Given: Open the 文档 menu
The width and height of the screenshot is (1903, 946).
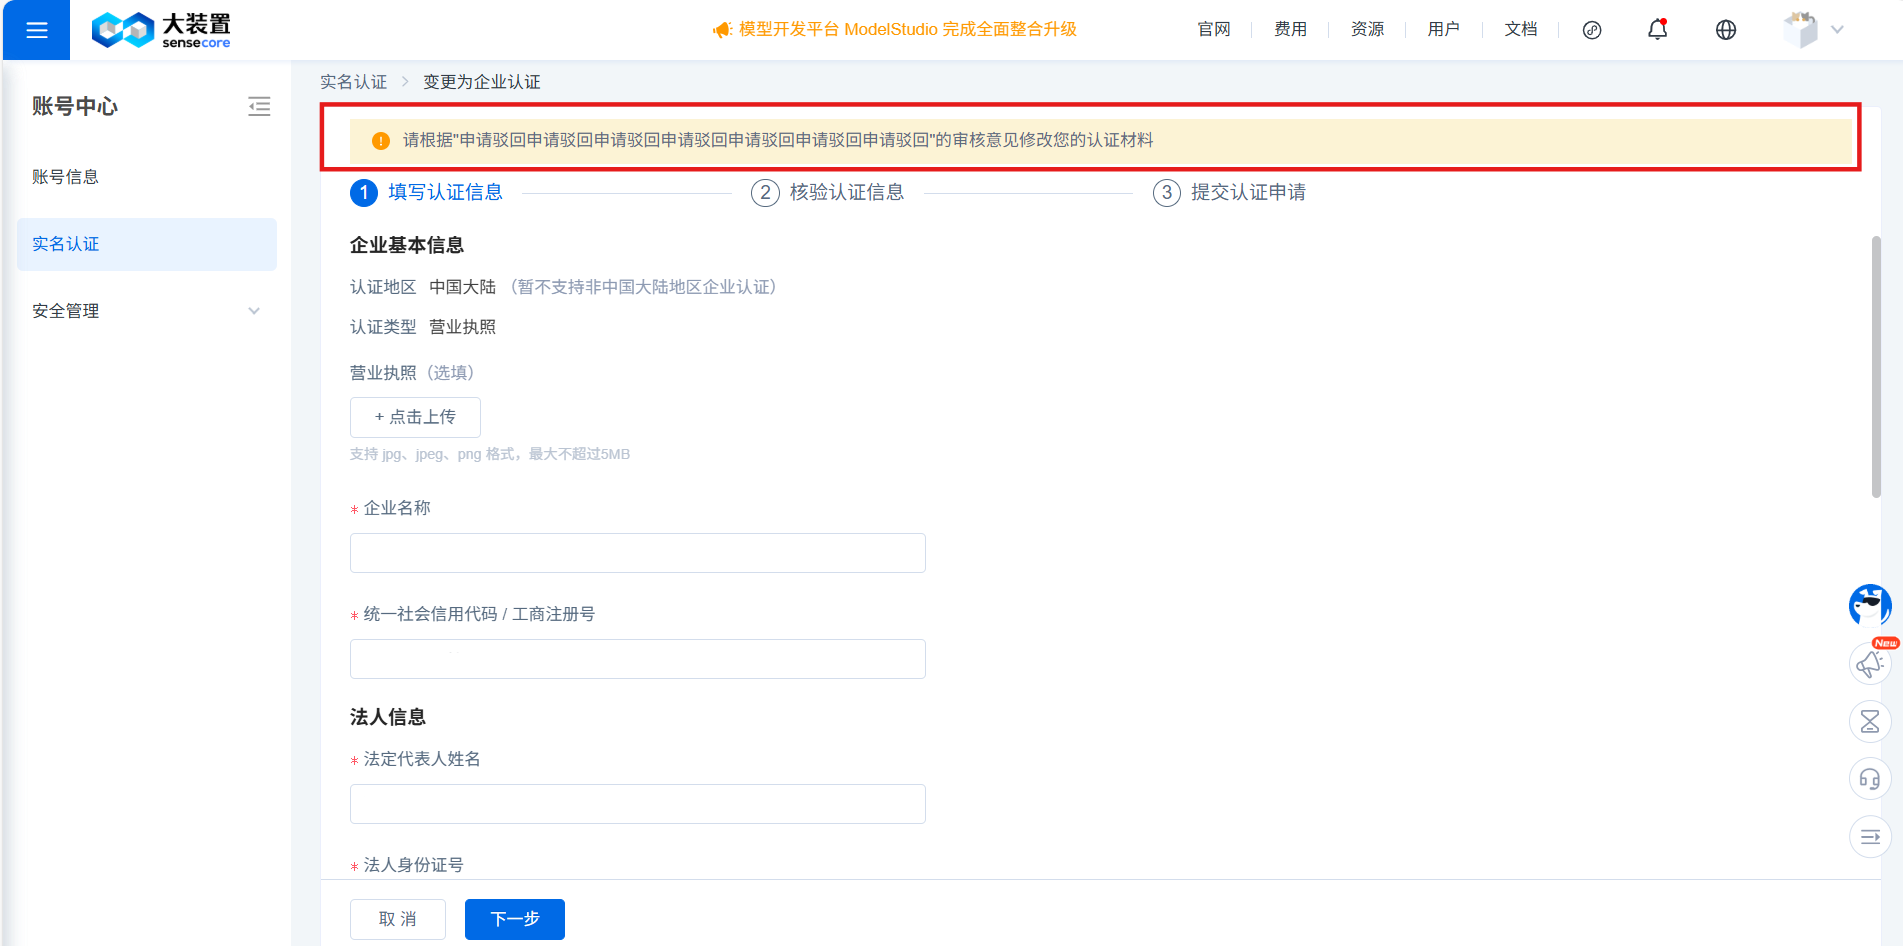Looking at the screenshot, I should (x=1520, y=30).
